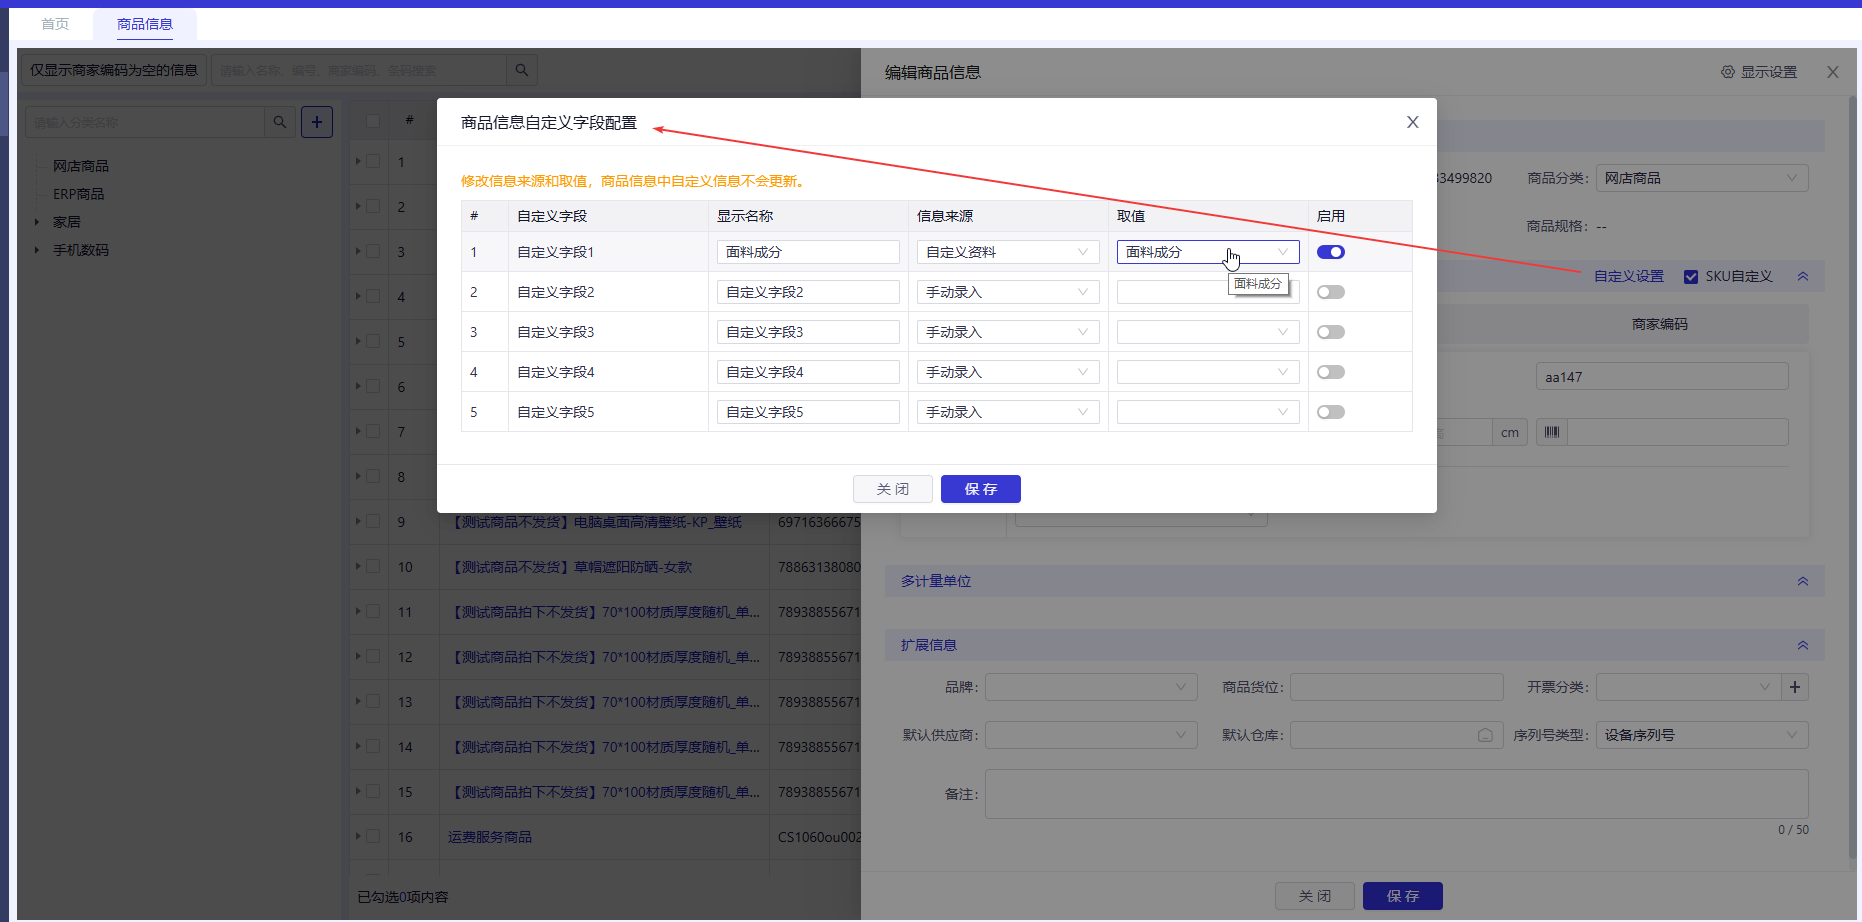Click the 默认仓库 warehouse picker icon
1862x922 pixels.
(x=1485, y=735)
